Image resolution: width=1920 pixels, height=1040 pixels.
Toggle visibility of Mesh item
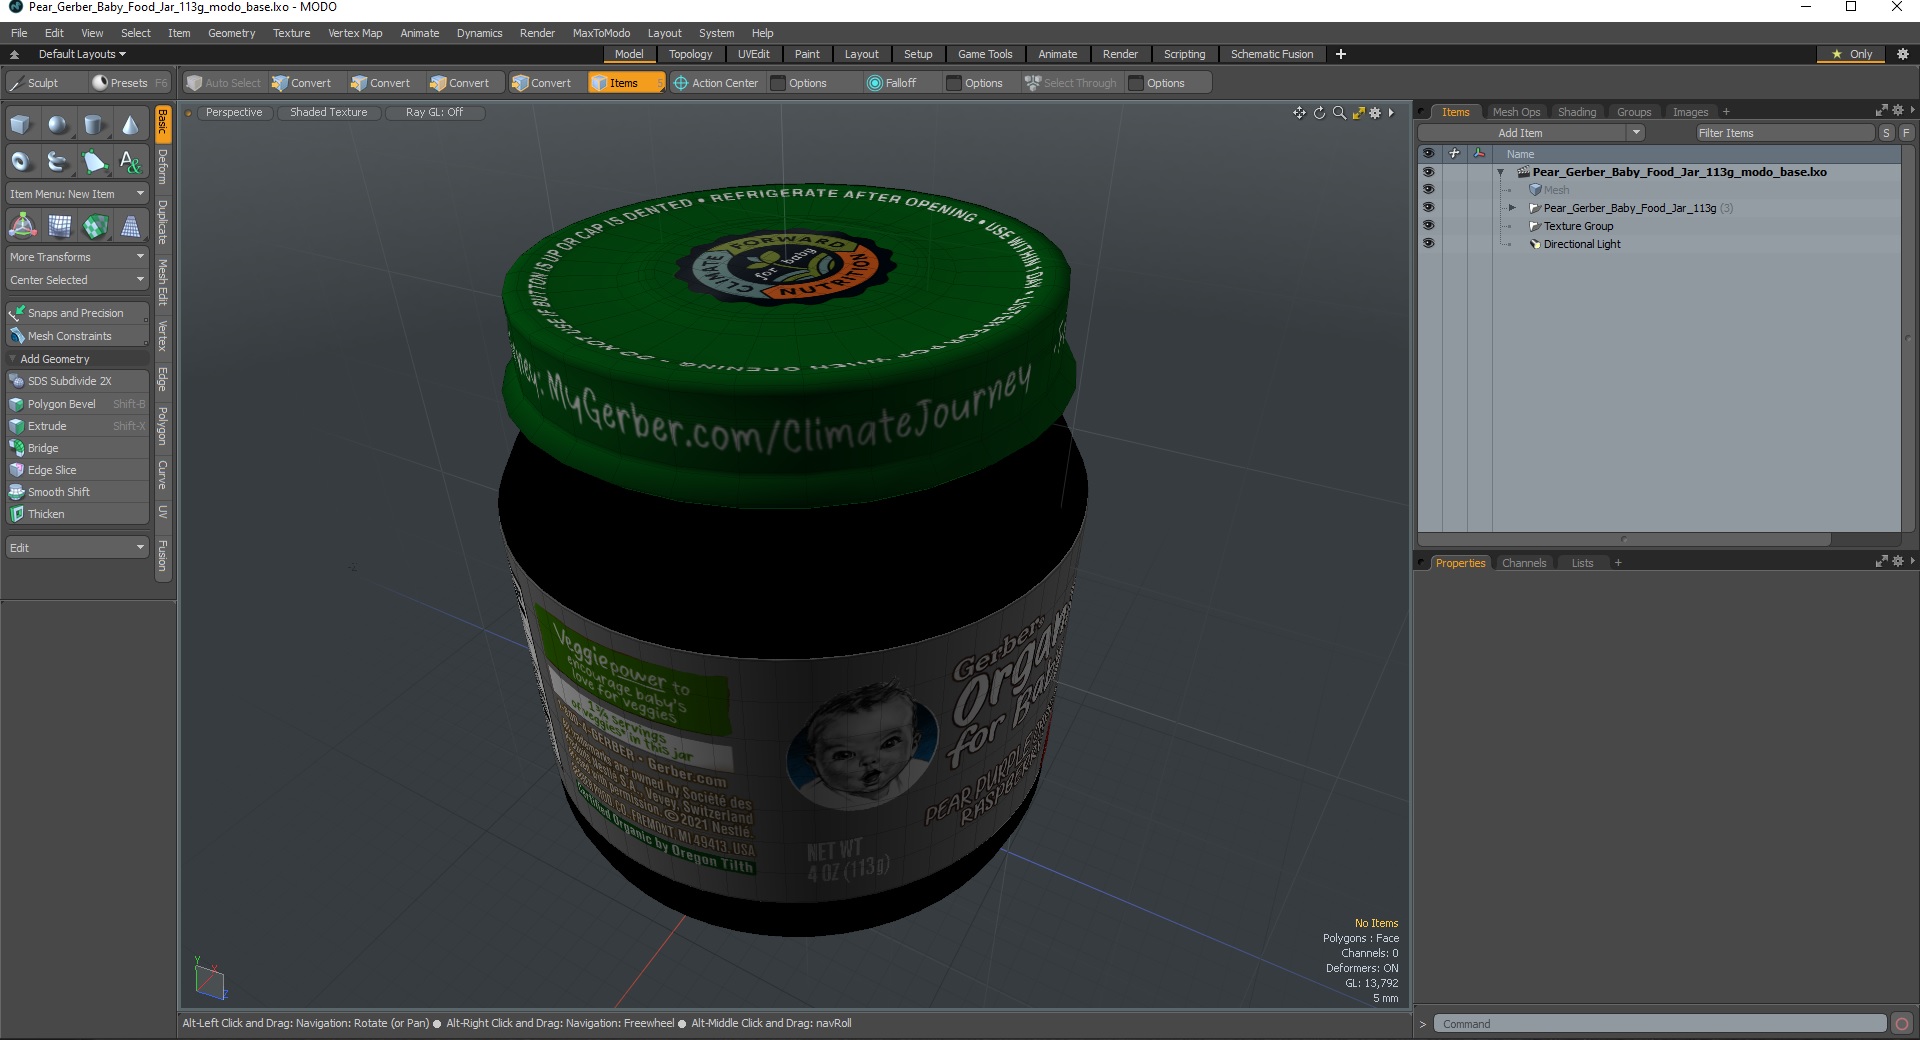click(x=1428, y=190)
